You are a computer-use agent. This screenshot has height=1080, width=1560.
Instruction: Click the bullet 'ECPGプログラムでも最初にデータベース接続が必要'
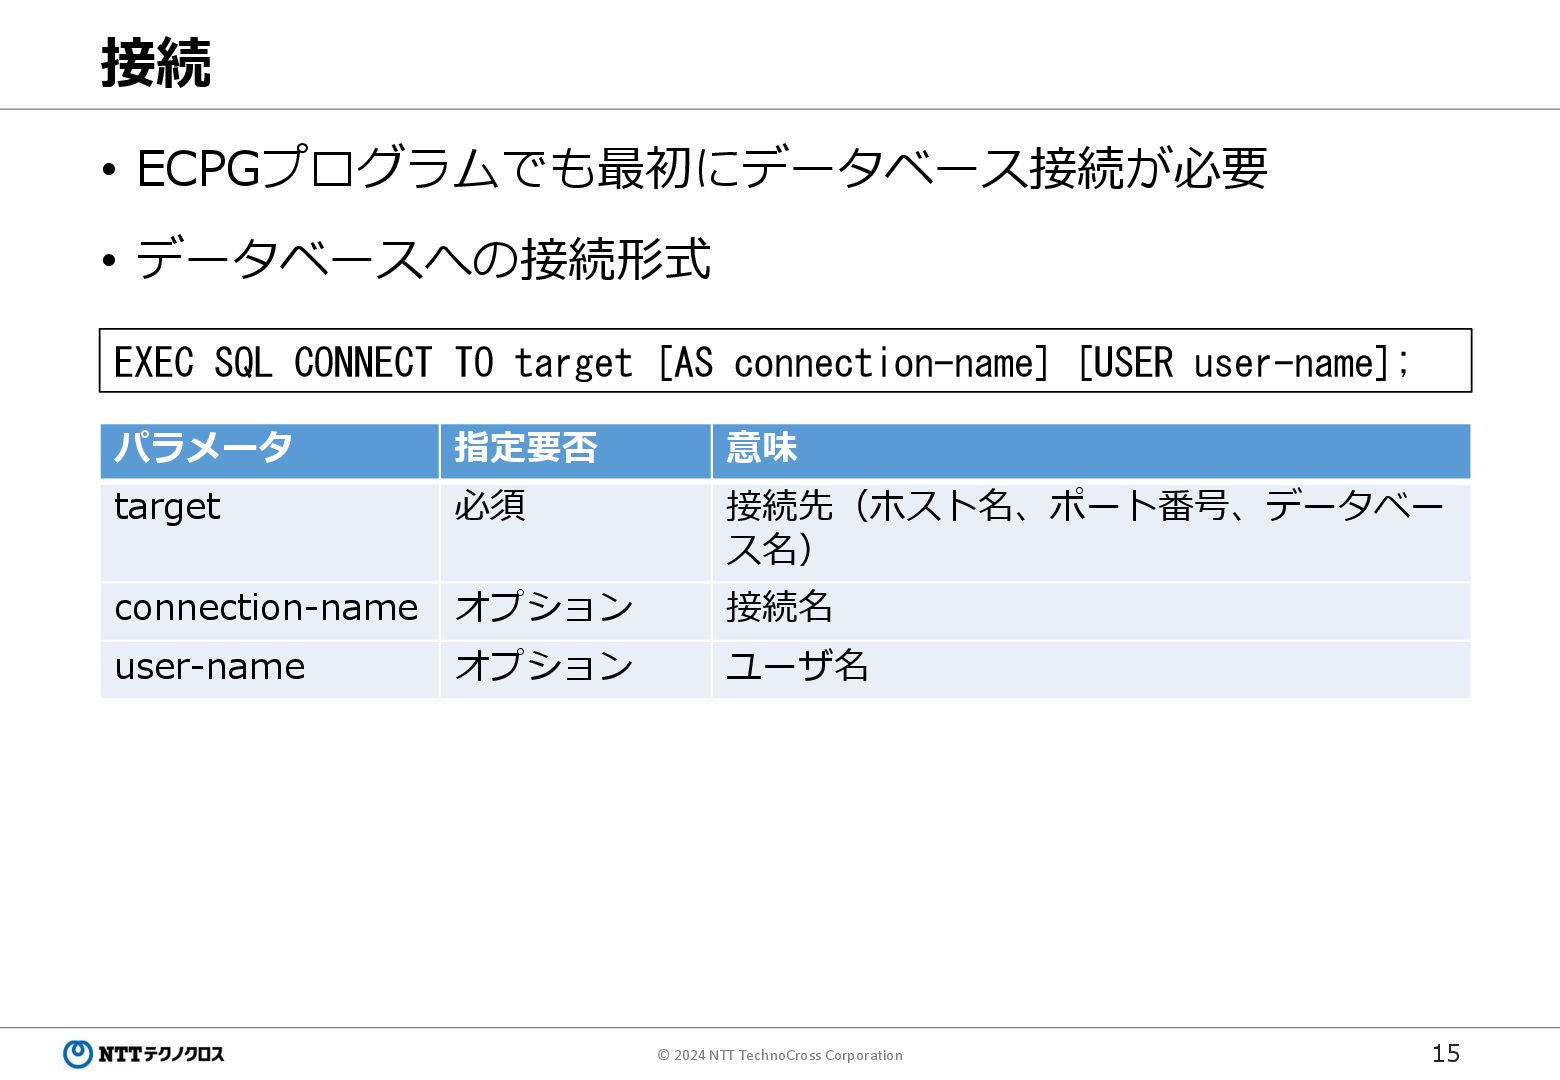click(702, 168)
